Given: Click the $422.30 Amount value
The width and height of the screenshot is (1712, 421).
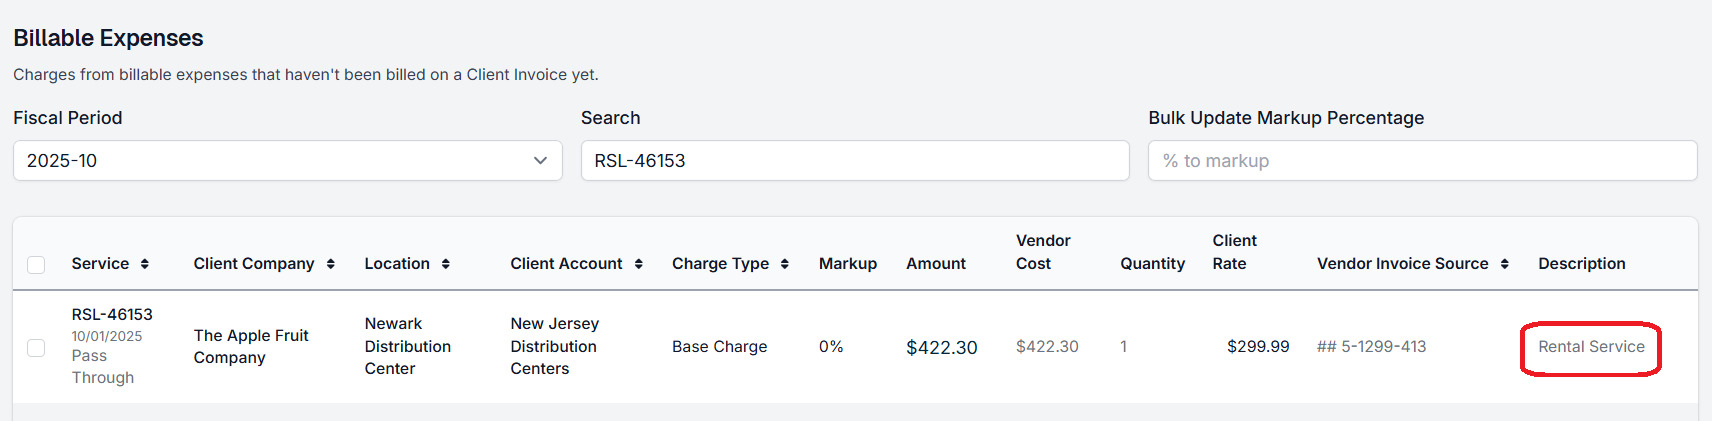Looking at the screenshot, I should click(941, 348).
